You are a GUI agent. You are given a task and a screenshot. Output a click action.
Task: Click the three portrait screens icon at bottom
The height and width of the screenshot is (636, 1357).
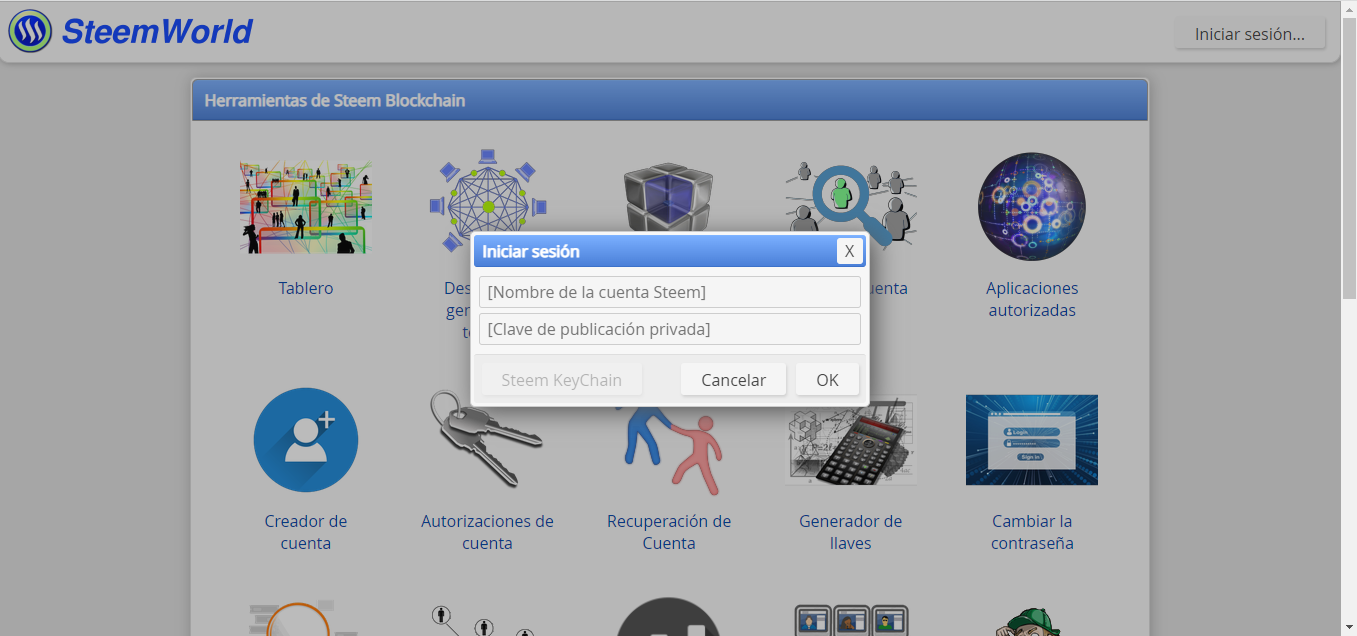click(x=851, y=620)
